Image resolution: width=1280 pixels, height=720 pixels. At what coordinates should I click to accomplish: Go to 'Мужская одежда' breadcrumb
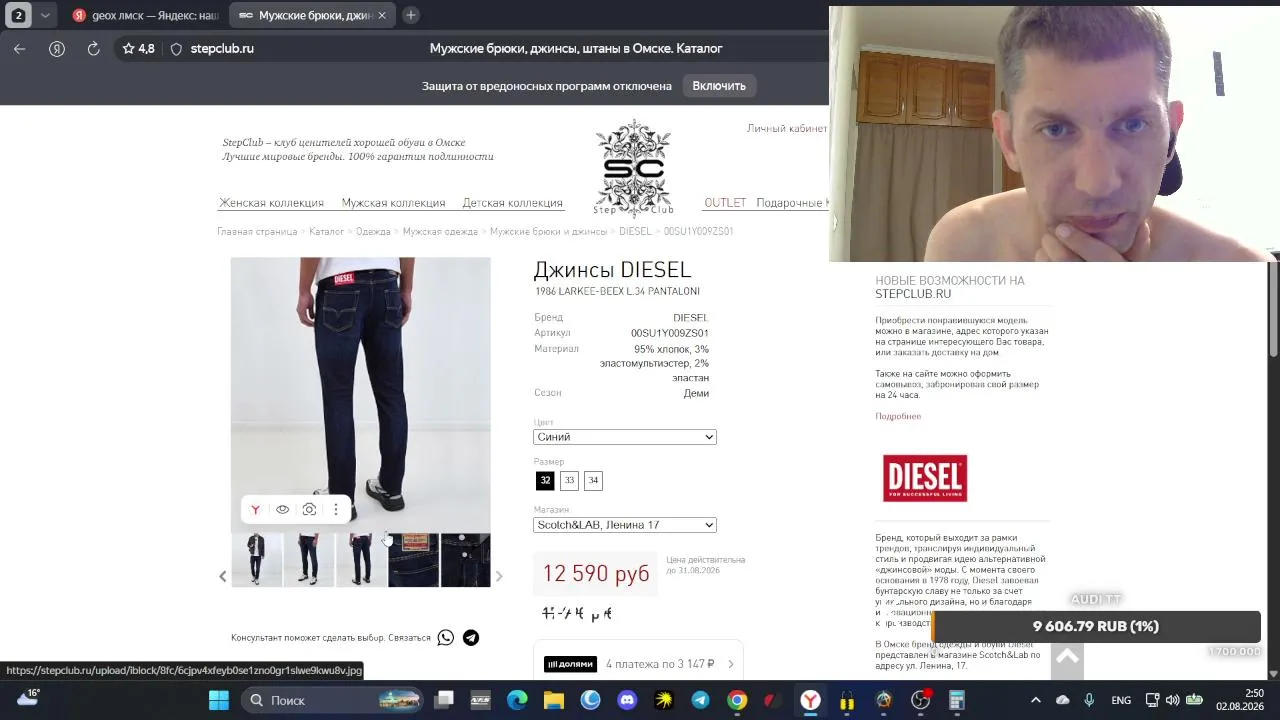(440, 232)
